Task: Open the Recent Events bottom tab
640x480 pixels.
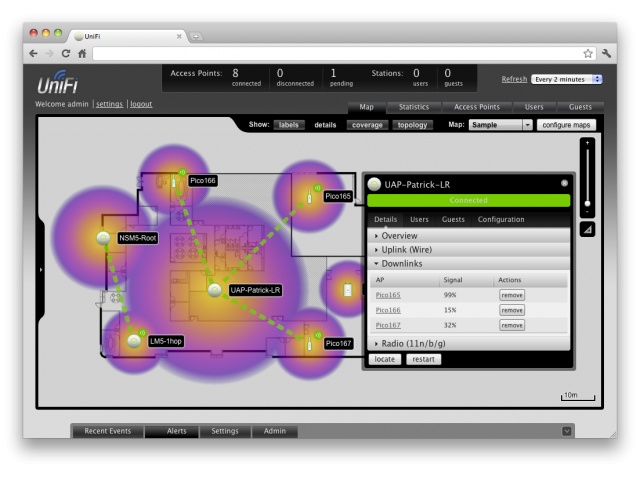Action: tap(108, 431)
